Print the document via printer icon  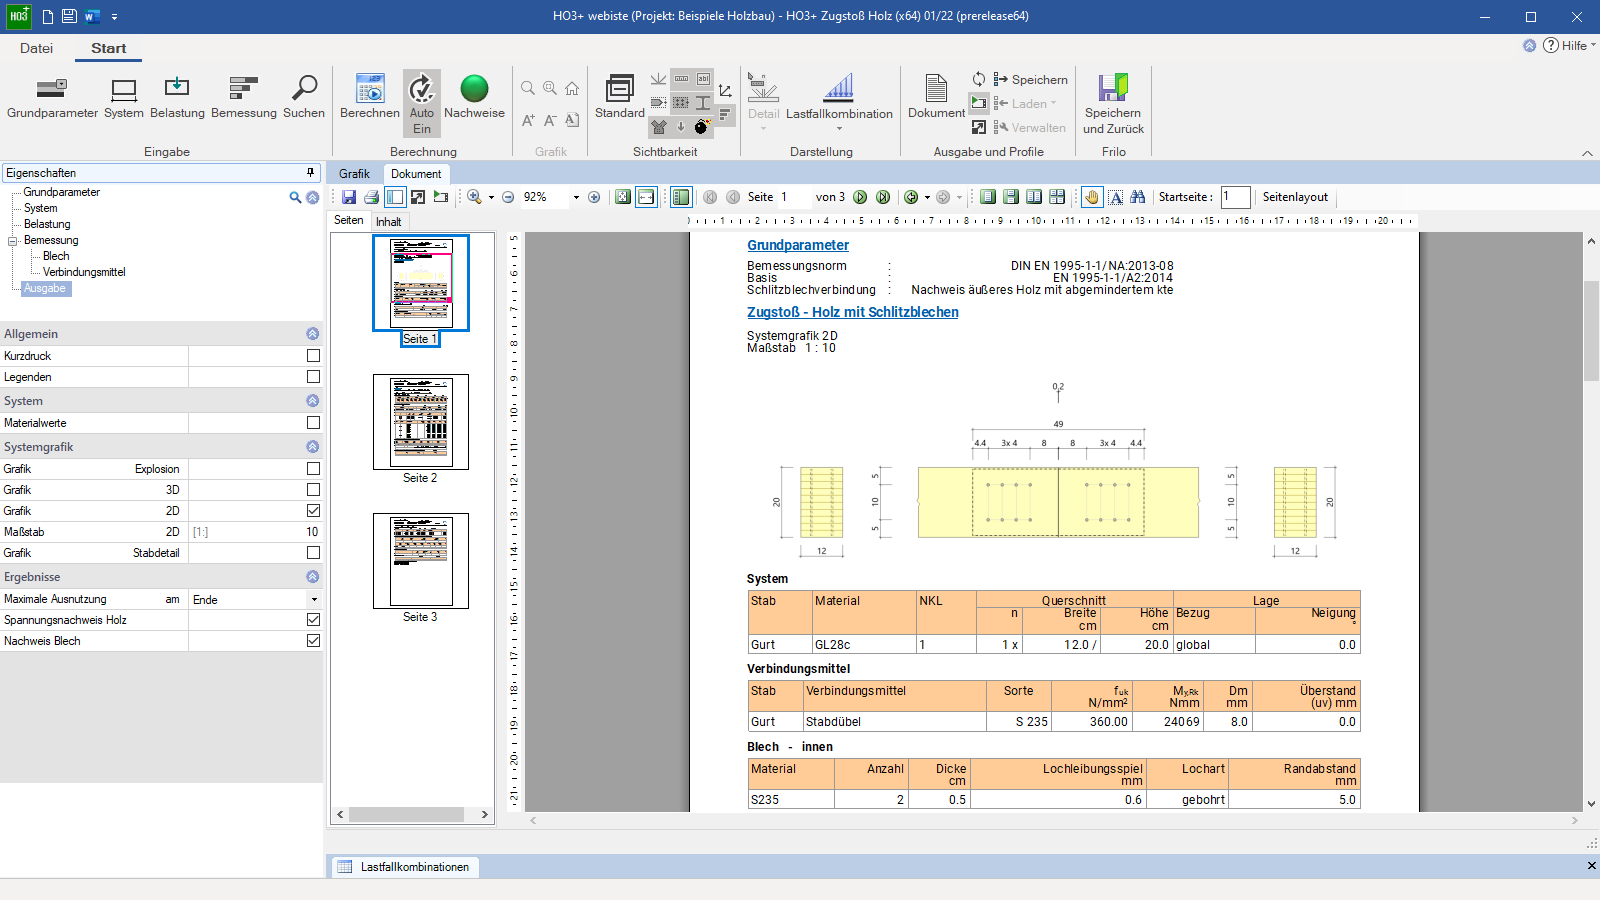(372, 197)
